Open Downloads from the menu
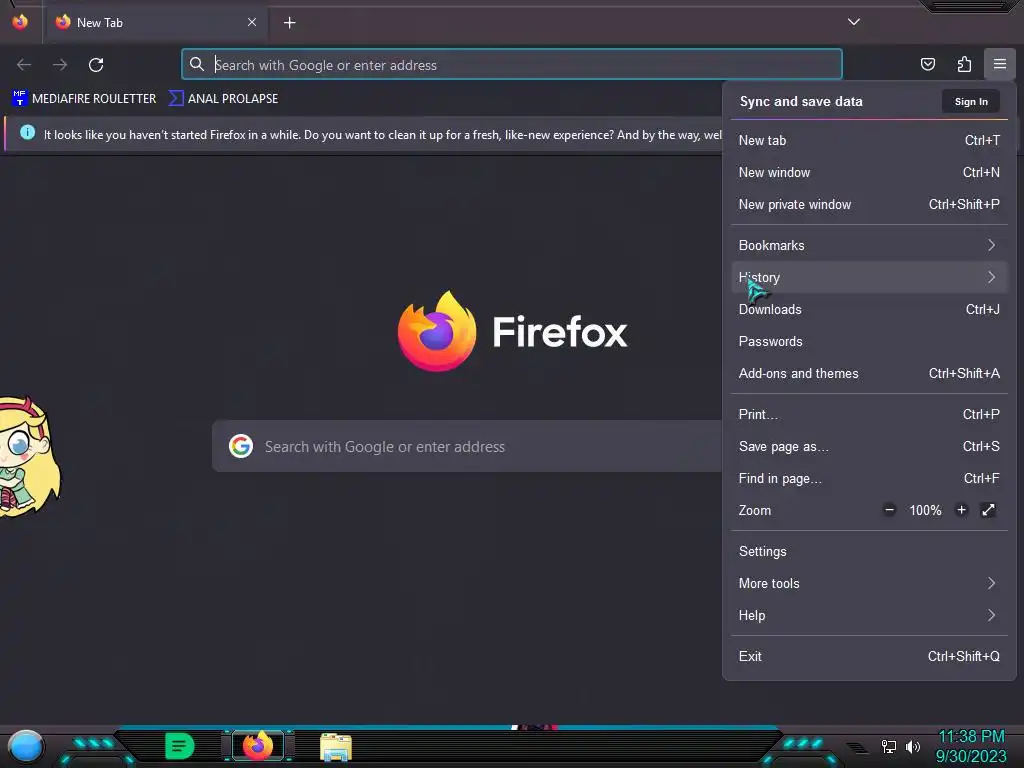 pos(869,310)
